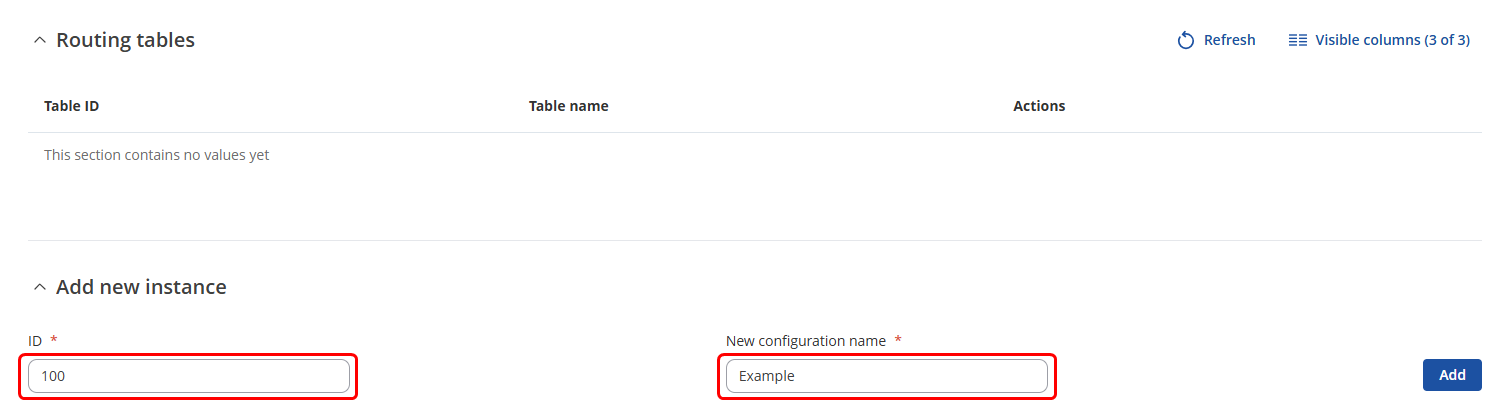Click the Table name column header
Screen dimensions: 1504x417
pyautogui.click(x=568, y=106)
